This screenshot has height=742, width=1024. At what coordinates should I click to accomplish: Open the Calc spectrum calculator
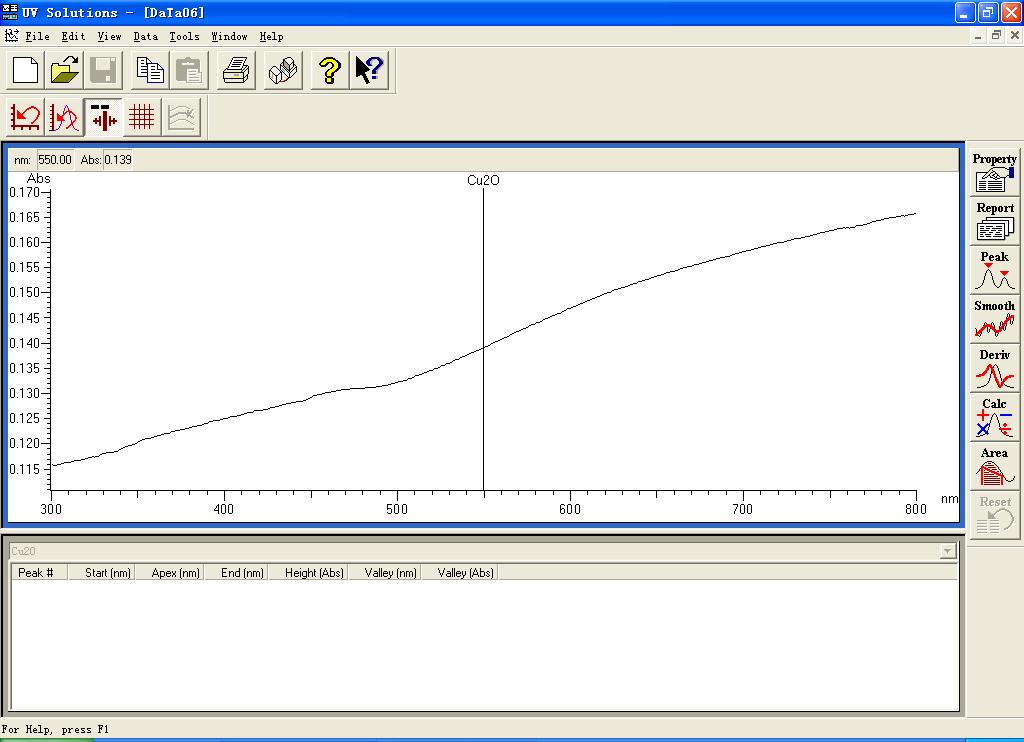994,417
